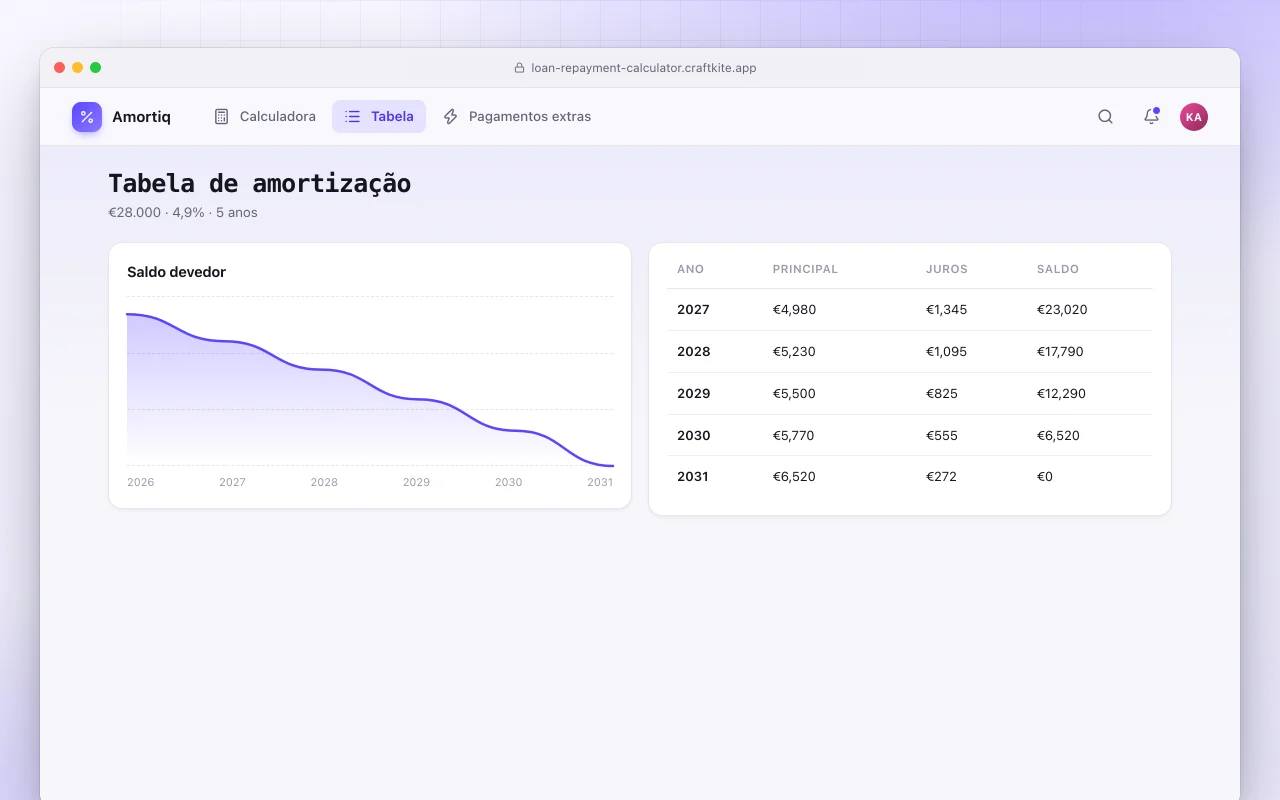Click juros value €555
Viewport: 1280px width, 800px height.
coord(942,436)
